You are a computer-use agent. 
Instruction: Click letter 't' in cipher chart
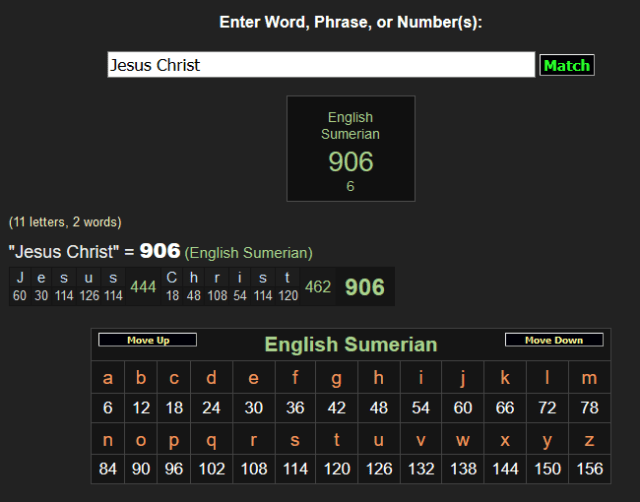(336, 438)
